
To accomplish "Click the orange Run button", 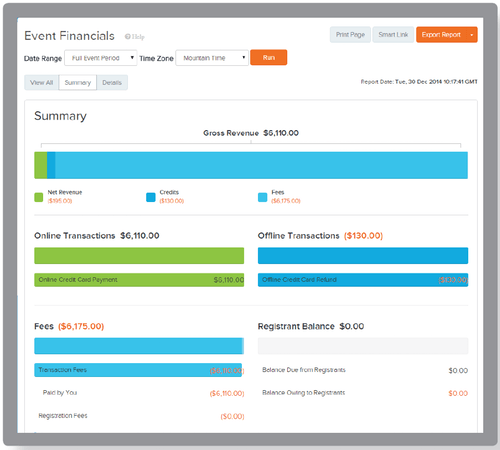I will pos(269,57).
